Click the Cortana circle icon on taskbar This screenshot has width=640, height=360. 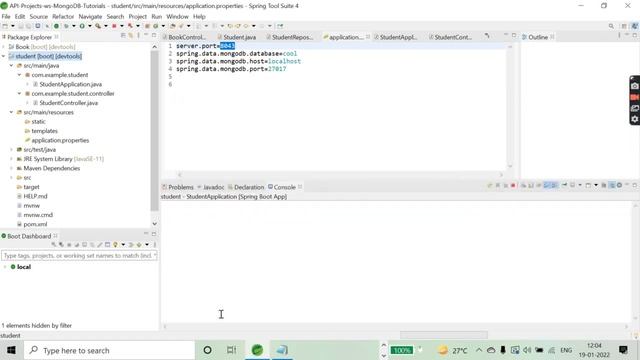tap(207, 350)
